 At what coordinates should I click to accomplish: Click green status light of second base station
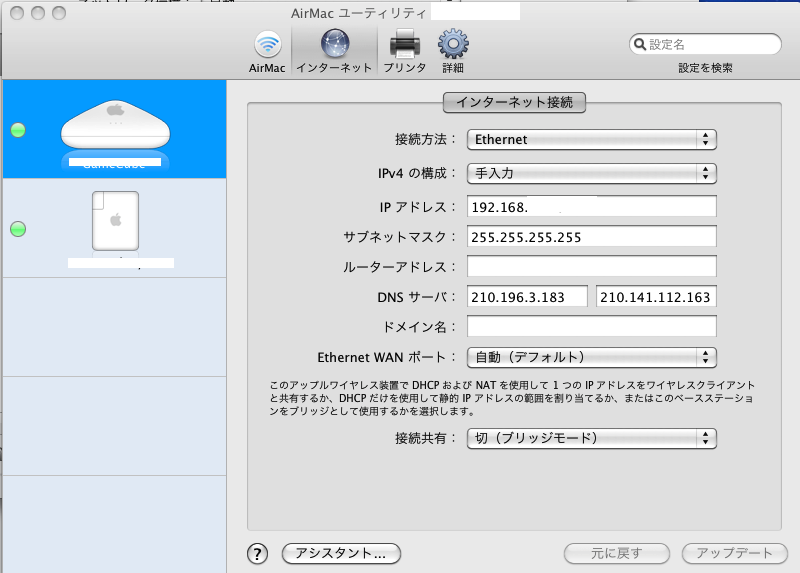point(18,229)
